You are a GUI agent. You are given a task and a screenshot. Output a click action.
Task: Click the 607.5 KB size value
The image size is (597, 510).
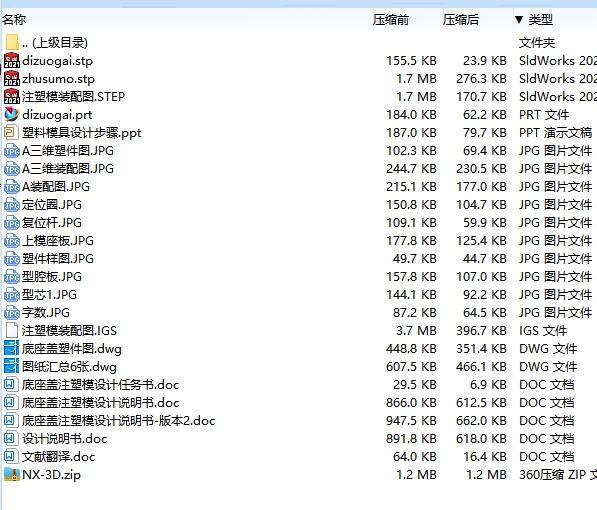click(x=411, y=367)
